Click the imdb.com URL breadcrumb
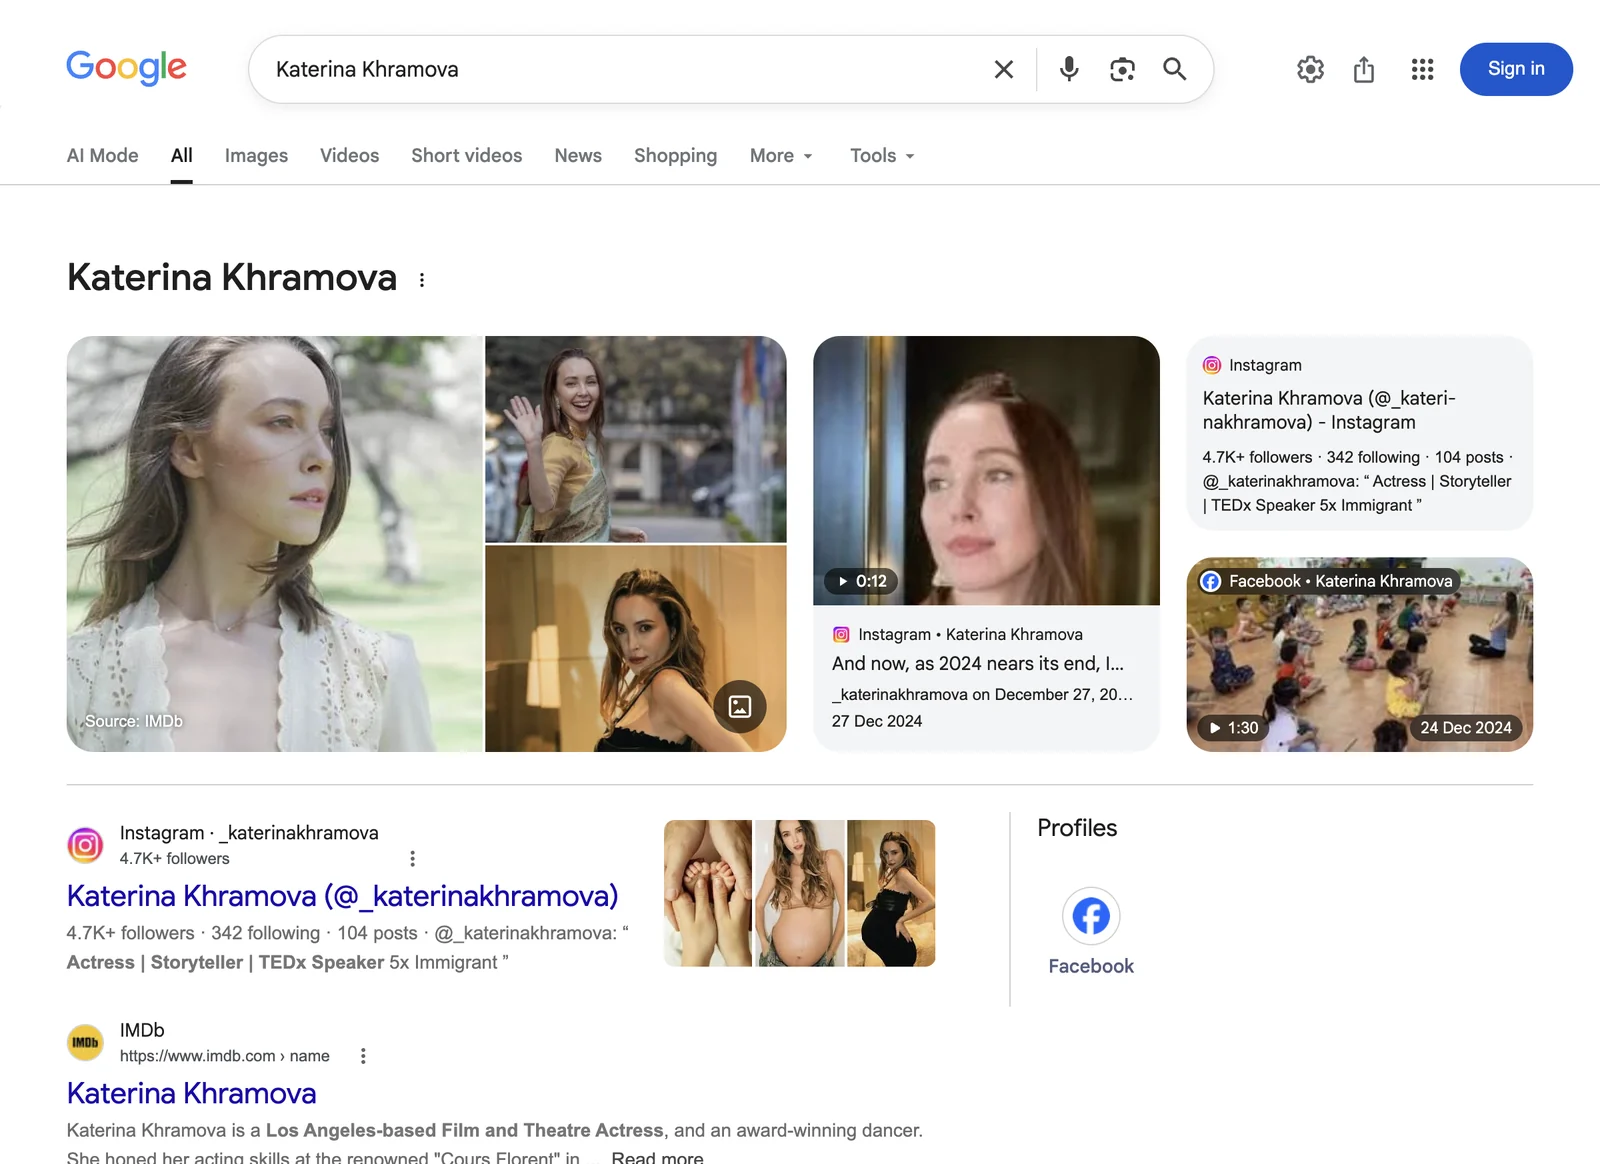The height and width of the screenshot is (1164, 1600). [224, 1056]
